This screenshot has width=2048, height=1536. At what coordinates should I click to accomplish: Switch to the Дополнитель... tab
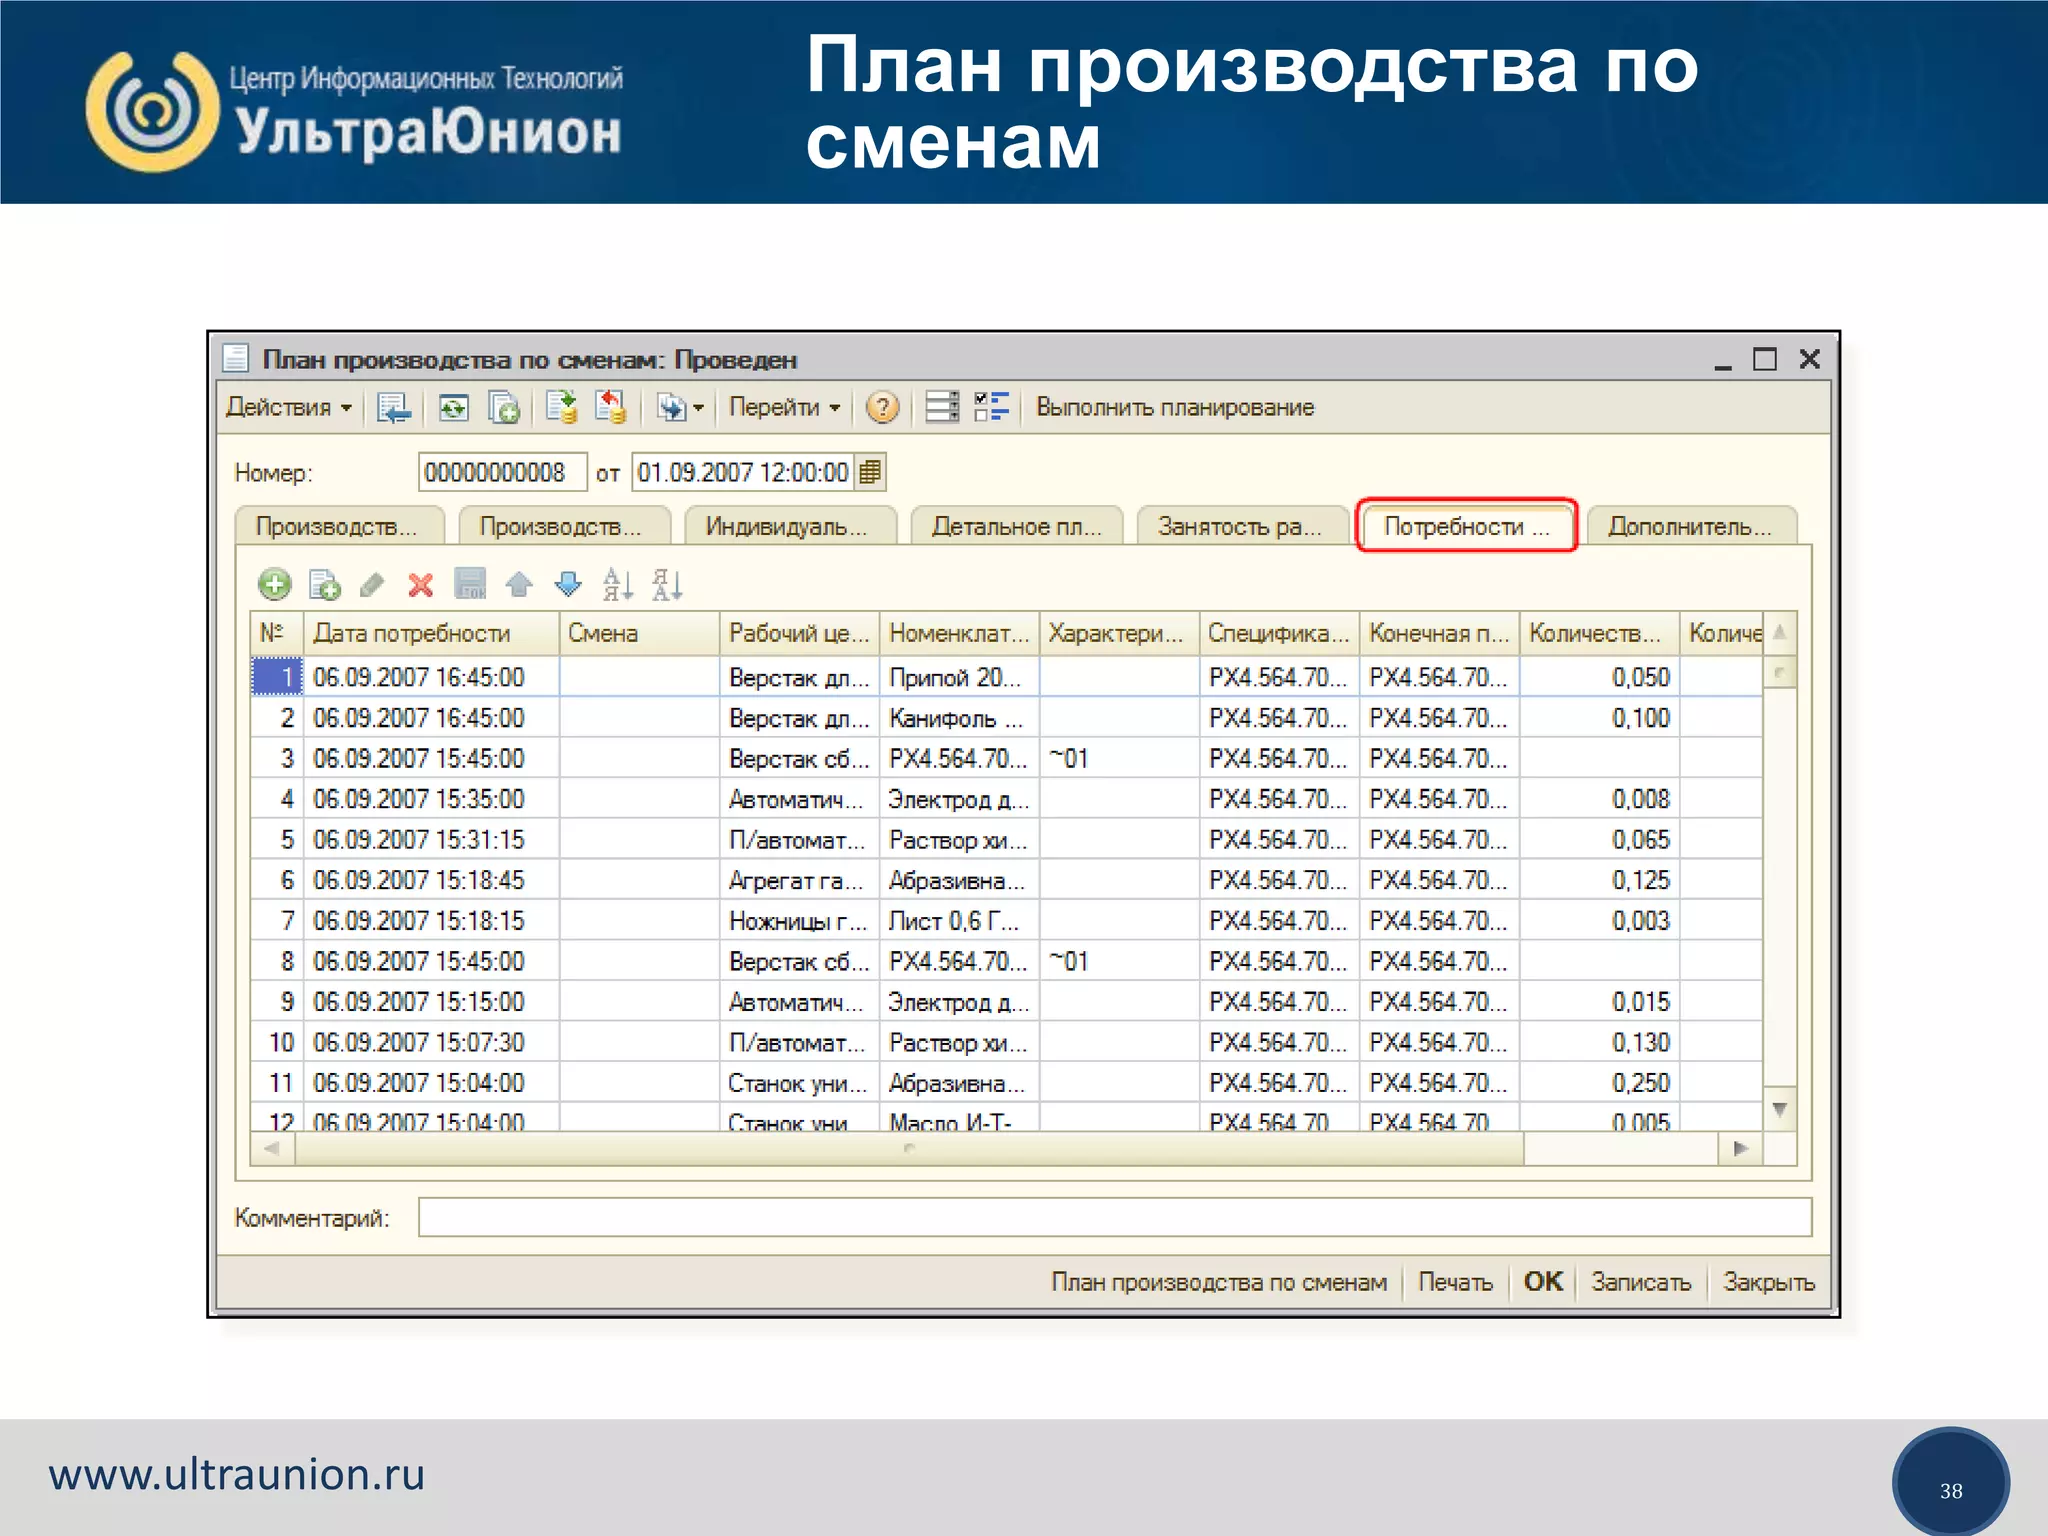pyautogui.click(x=1691, y=526)
